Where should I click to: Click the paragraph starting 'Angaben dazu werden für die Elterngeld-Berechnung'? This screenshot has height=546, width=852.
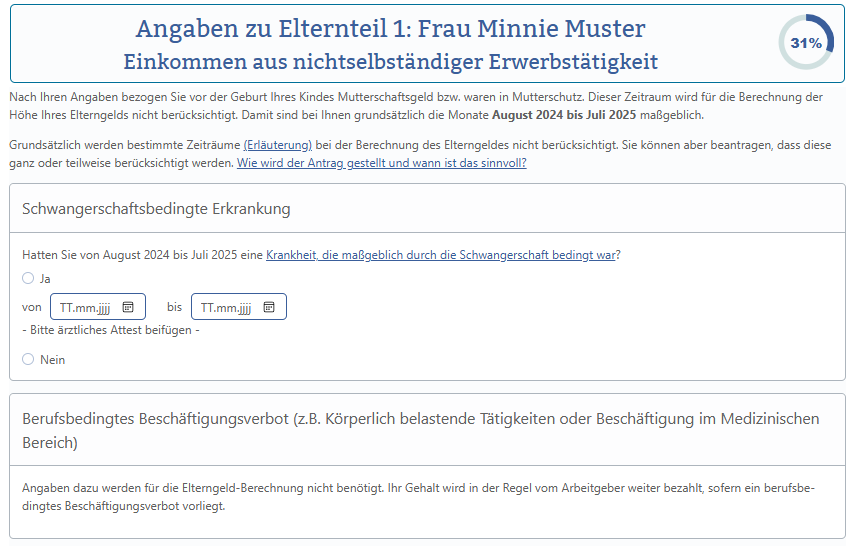418,497
